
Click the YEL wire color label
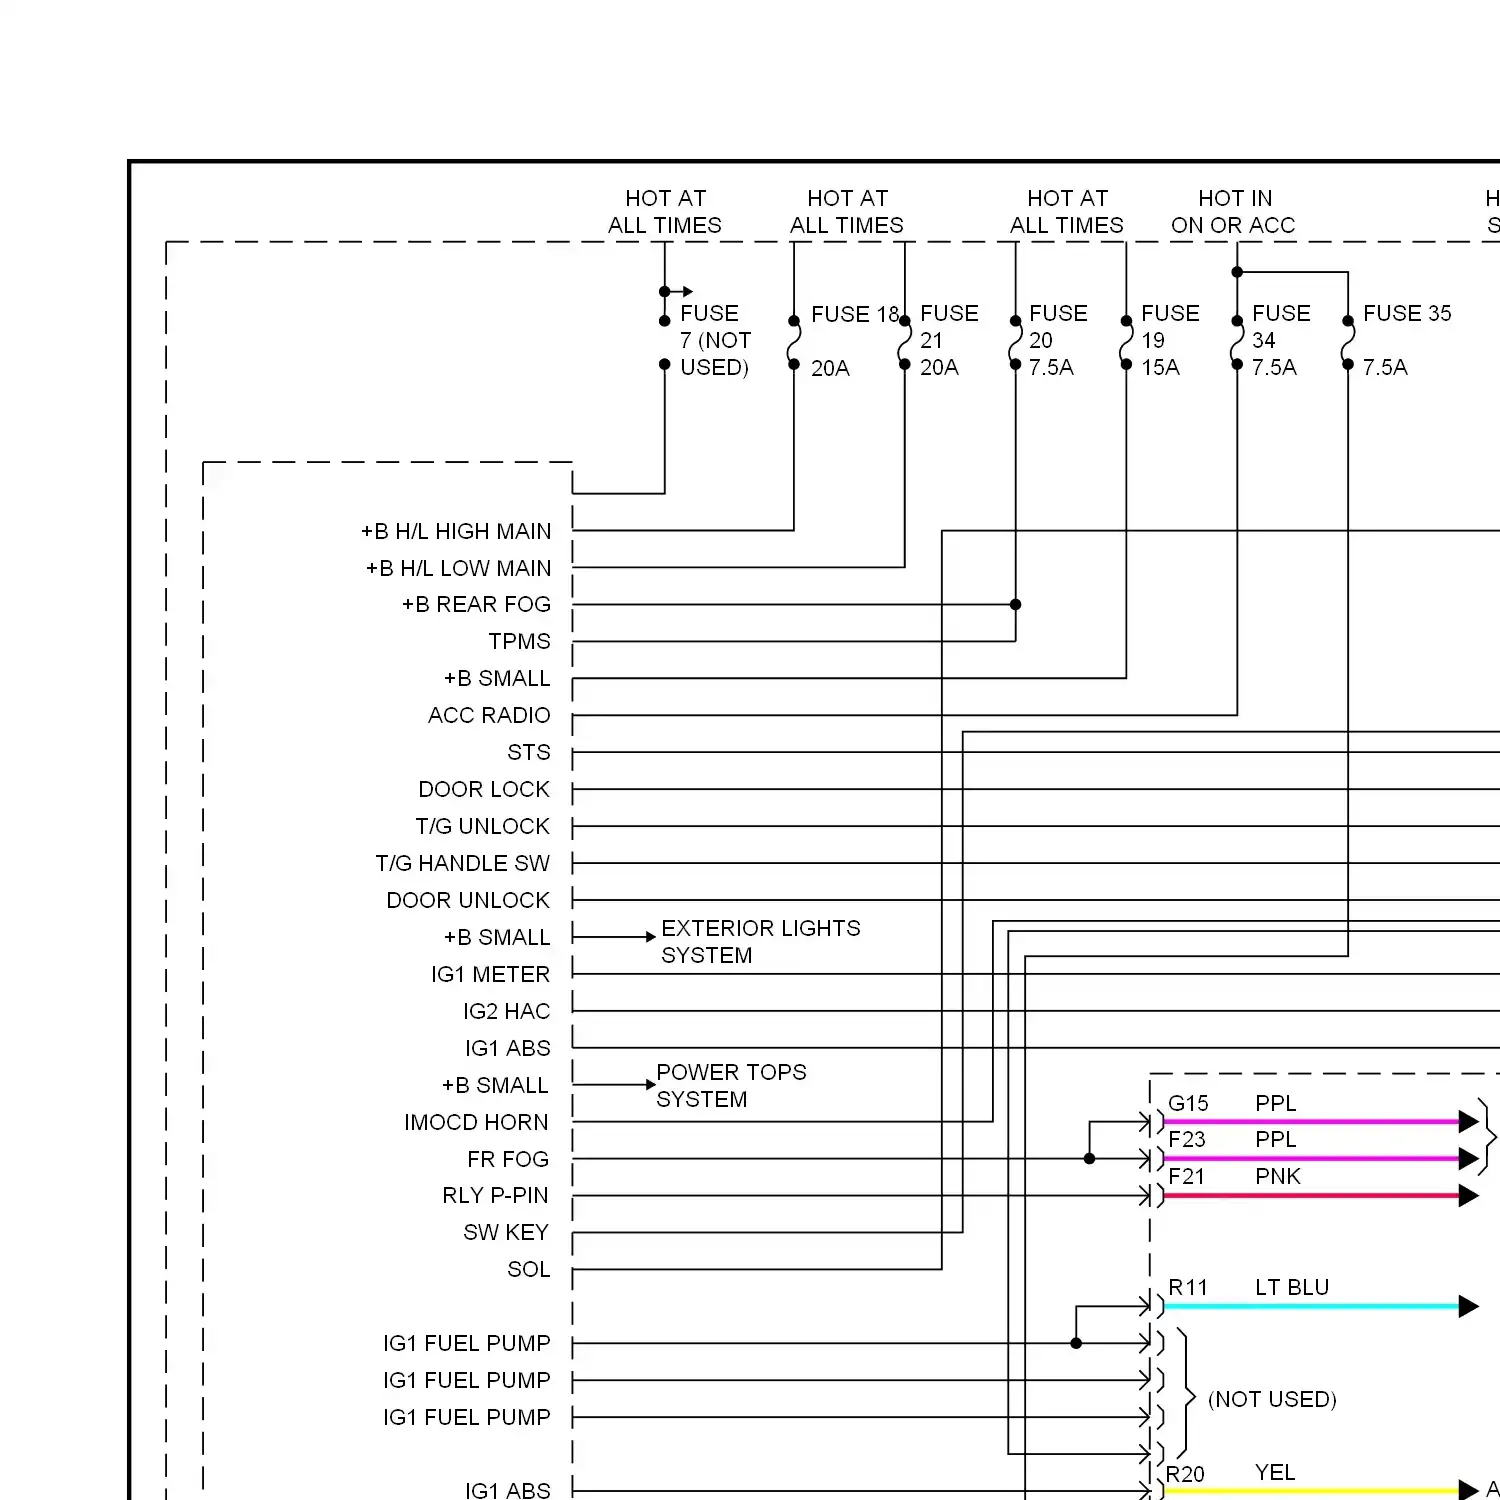1275,1472
